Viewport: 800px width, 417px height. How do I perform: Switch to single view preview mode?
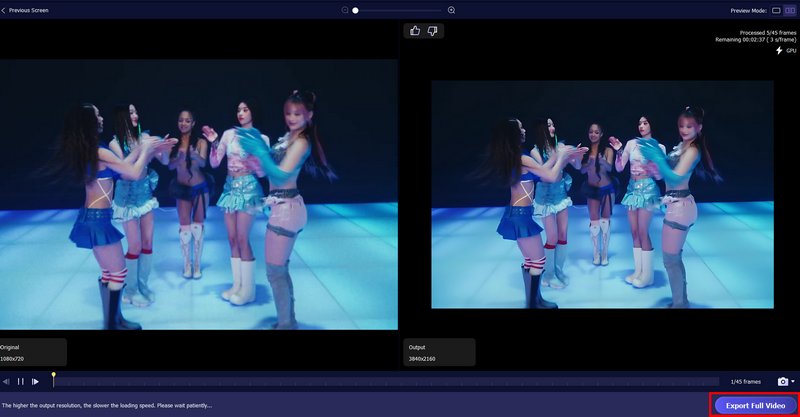[776, 10]
